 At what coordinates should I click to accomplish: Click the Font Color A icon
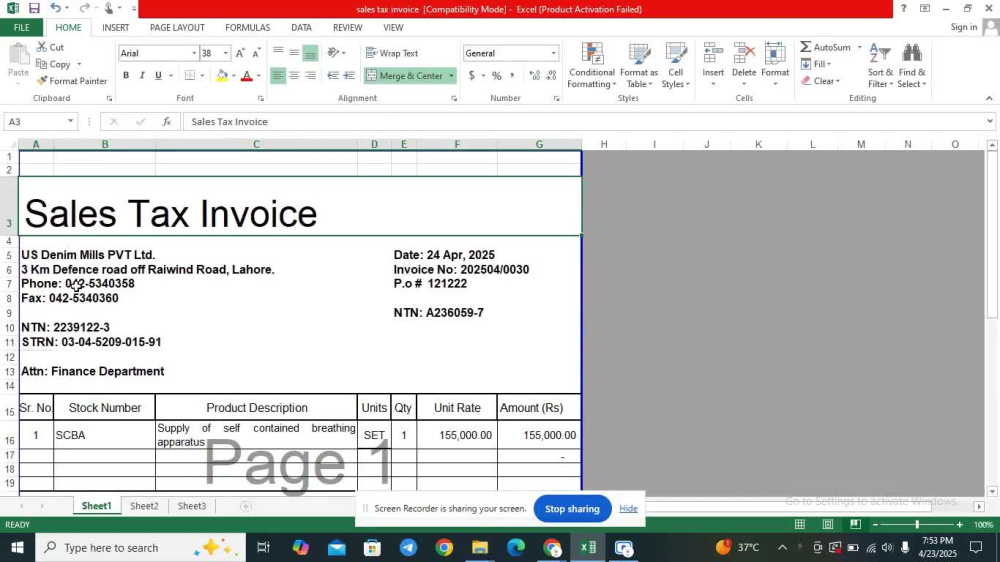[247, 75]
